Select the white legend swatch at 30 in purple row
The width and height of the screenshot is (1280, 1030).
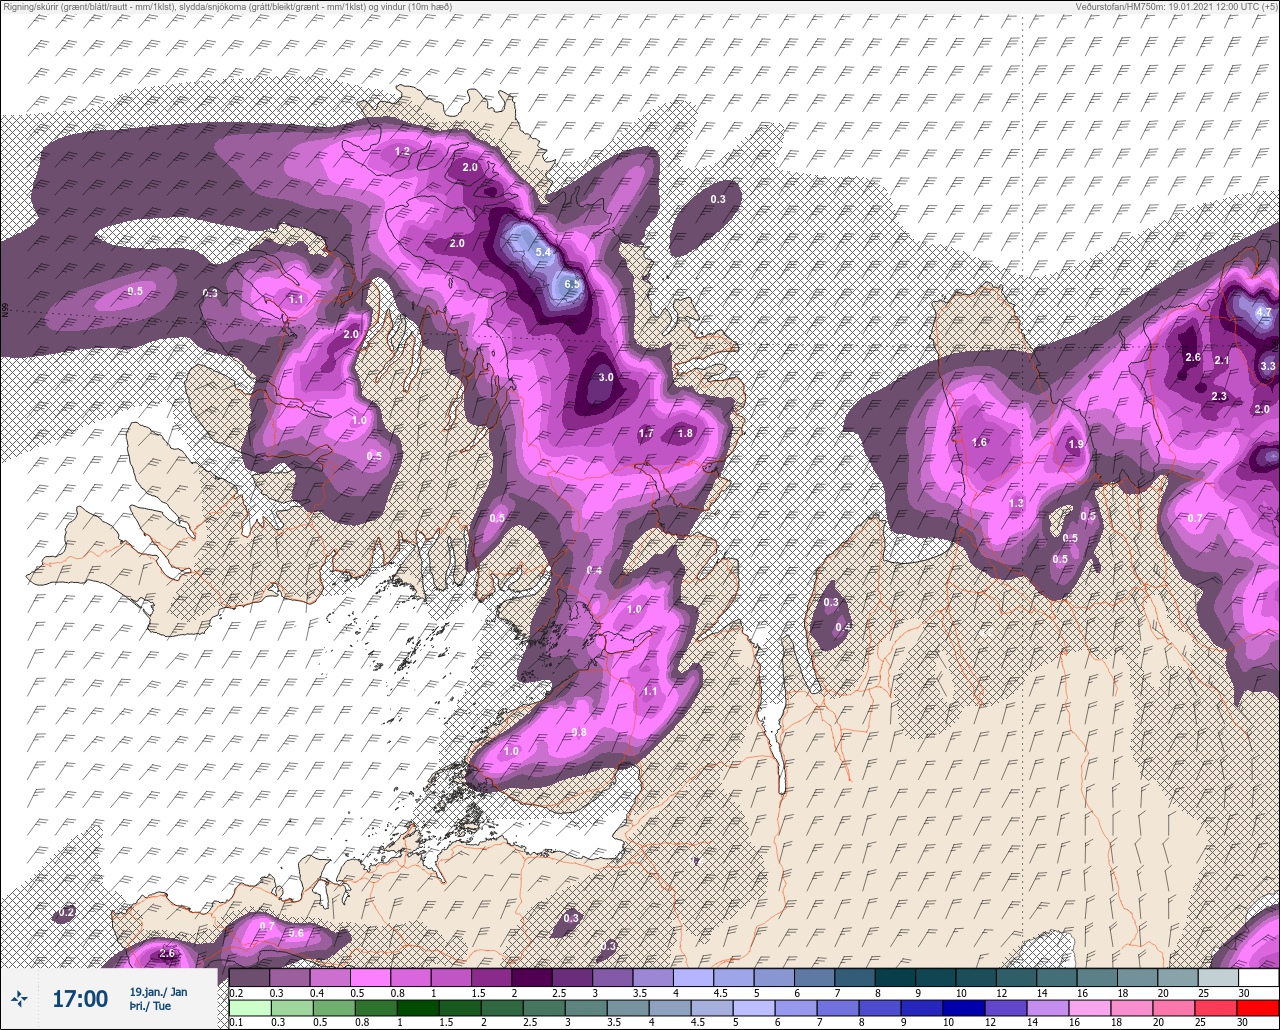point(1258,977)
